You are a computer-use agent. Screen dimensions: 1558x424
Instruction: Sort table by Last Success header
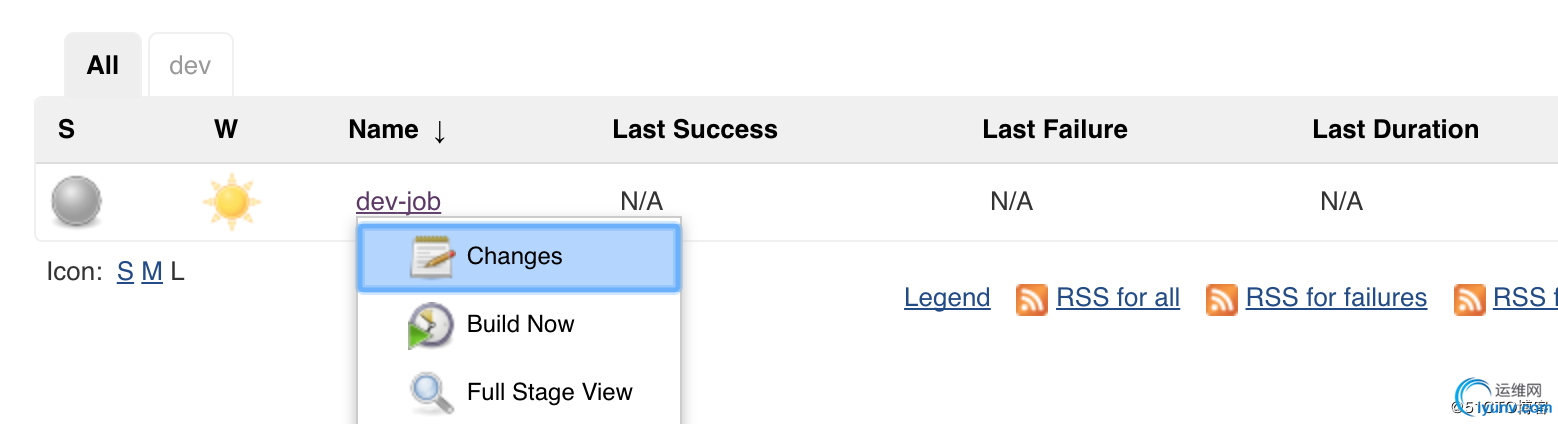(x=695, y=129)
